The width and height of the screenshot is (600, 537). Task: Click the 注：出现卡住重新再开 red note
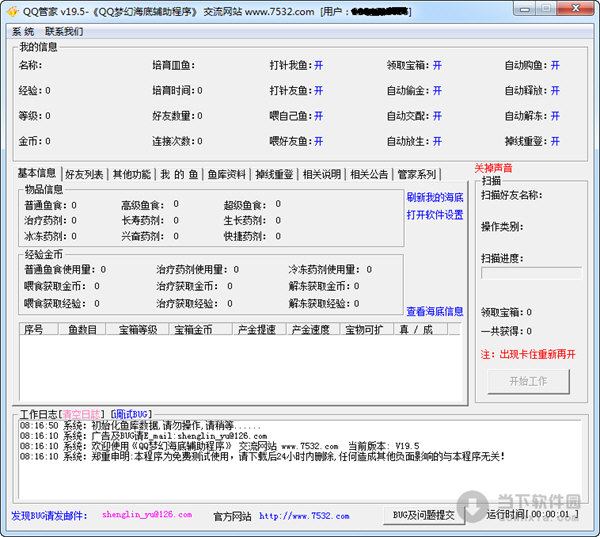click(x=528, y=354)
